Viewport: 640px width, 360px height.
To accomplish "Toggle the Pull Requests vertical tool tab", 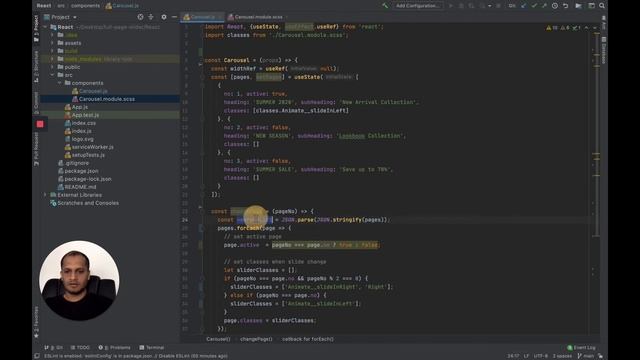I will click(x=36, y=149).
